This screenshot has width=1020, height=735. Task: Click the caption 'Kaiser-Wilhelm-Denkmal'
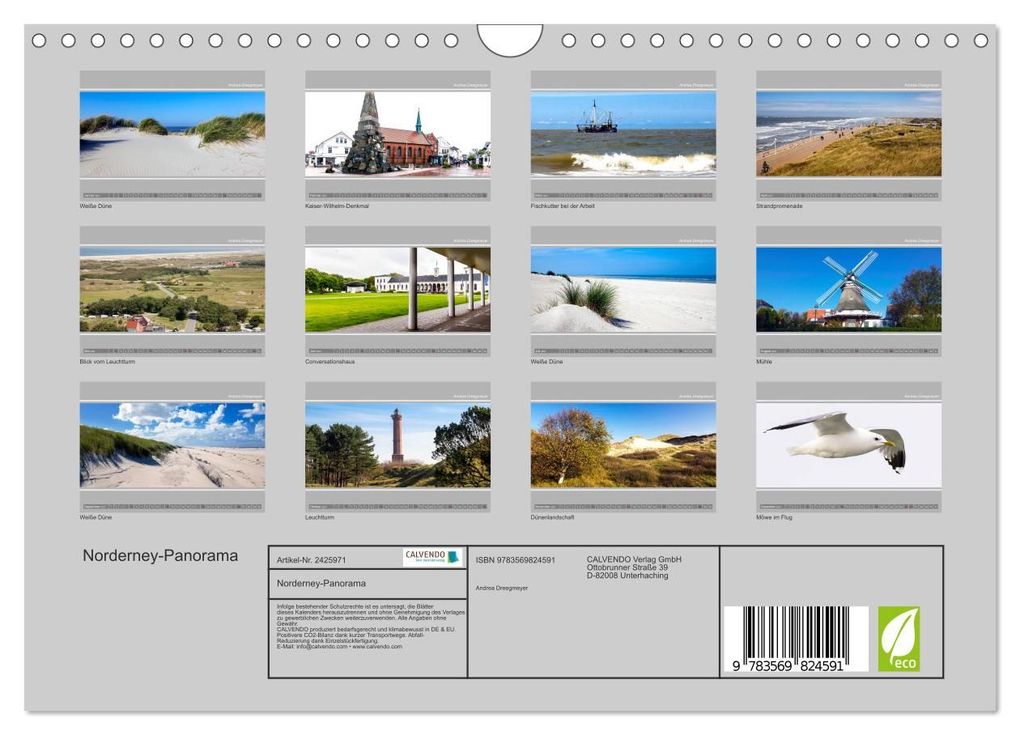[337, 206]
